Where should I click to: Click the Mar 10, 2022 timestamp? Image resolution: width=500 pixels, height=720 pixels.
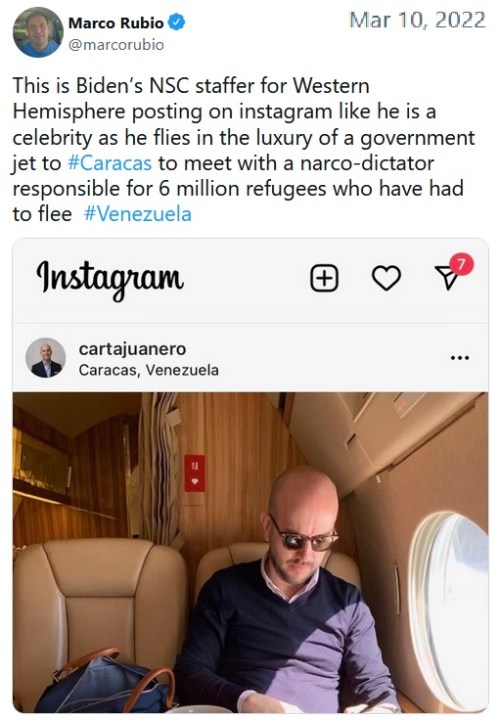[x=417, y=20]
